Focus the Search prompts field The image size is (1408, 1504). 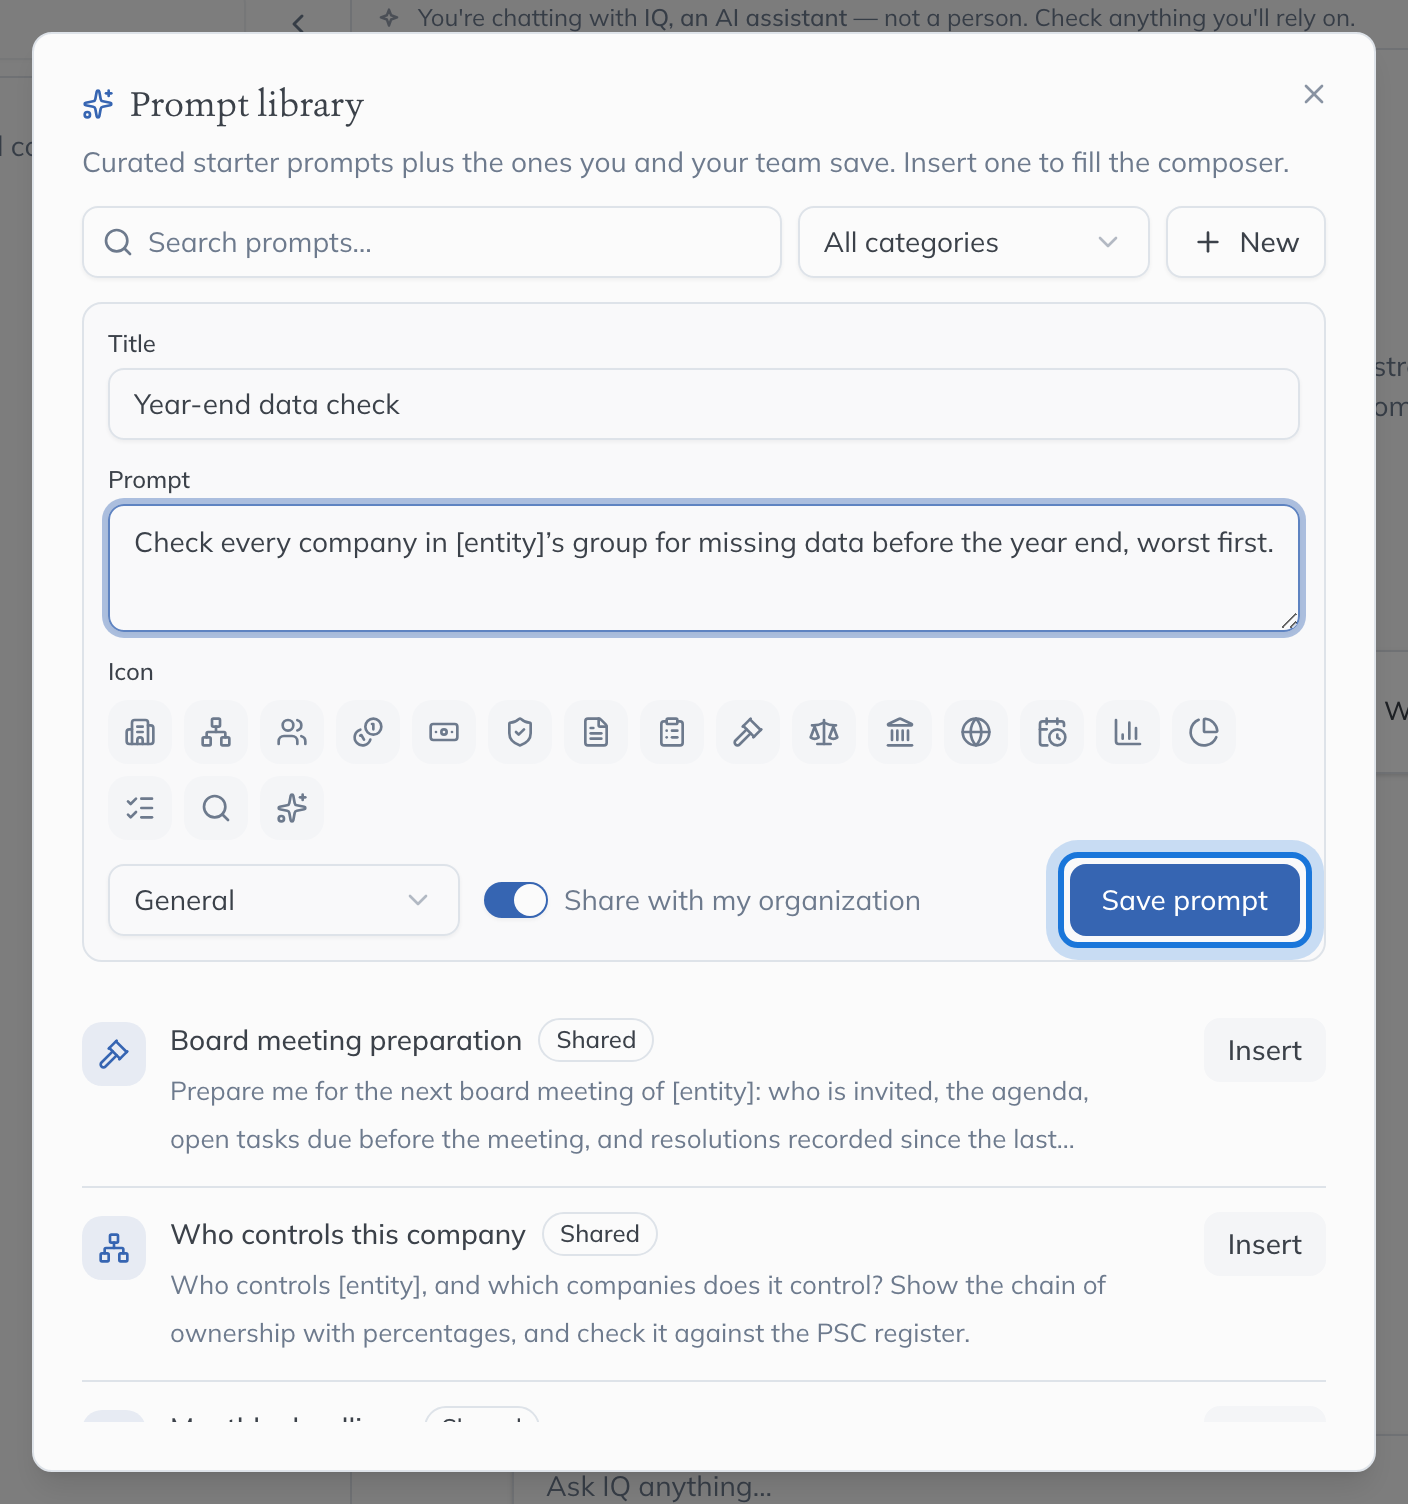tap(432, 242)
